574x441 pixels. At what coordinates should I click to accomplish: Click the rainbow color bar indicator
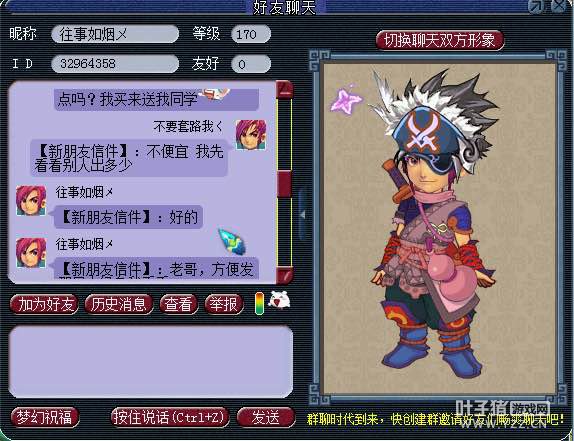[259, 303]
